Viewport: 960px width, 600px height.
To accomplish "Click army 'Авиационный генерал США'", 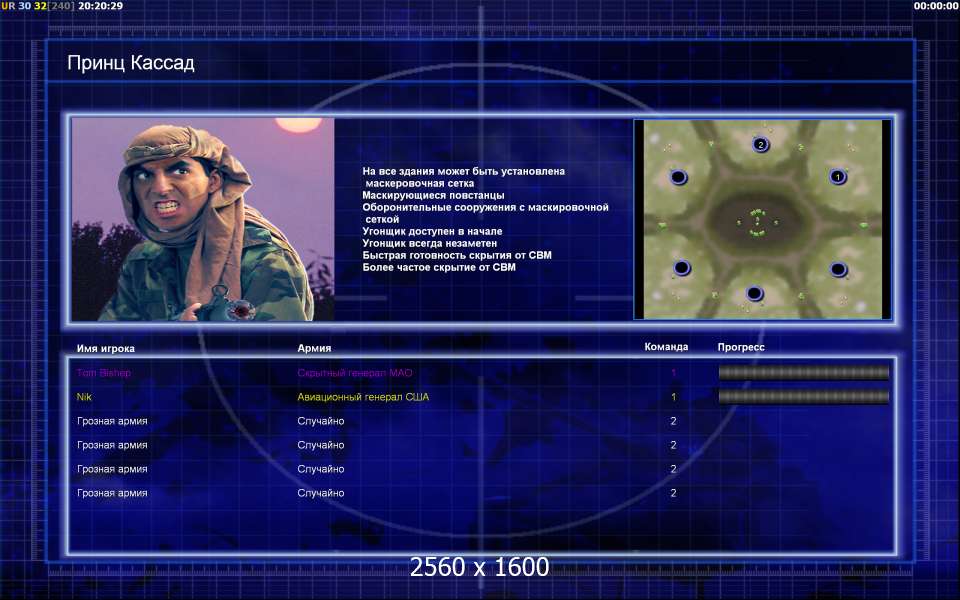I will click(363, 397).
